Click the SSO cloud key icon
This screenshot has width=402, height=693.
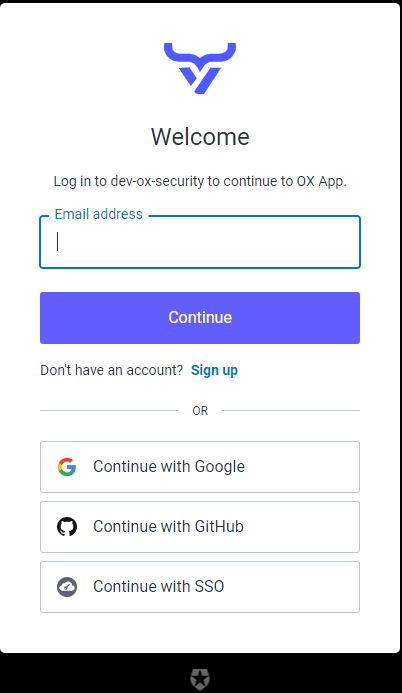[67, 587]
